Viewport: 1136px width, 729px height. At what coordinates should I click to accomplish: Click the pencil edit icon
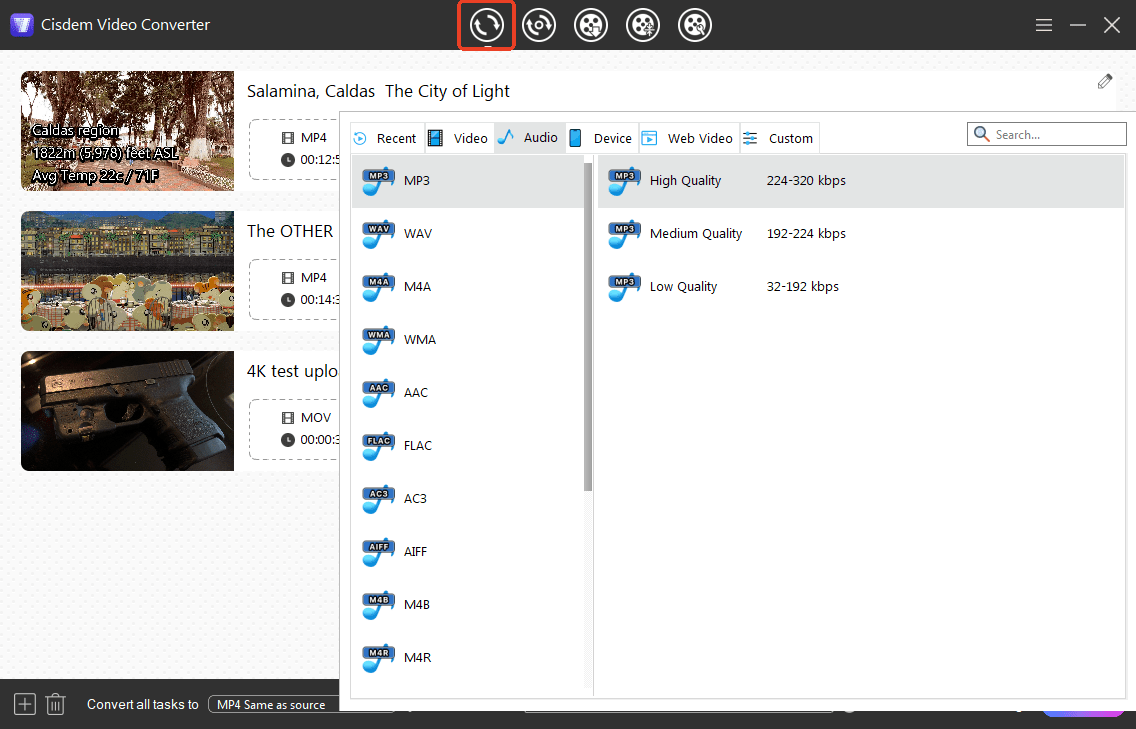pyautogui.click(x=1105, y=82)
